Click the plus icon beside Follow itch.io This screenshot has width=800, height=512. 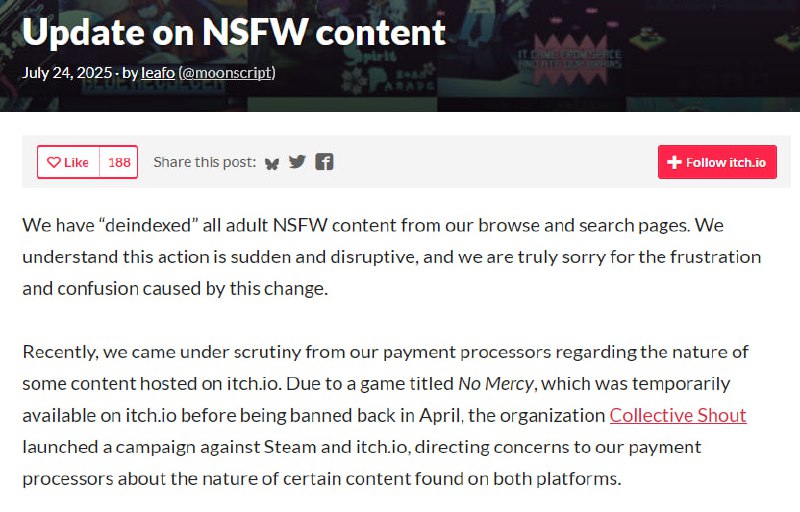(x=674, y=163)
